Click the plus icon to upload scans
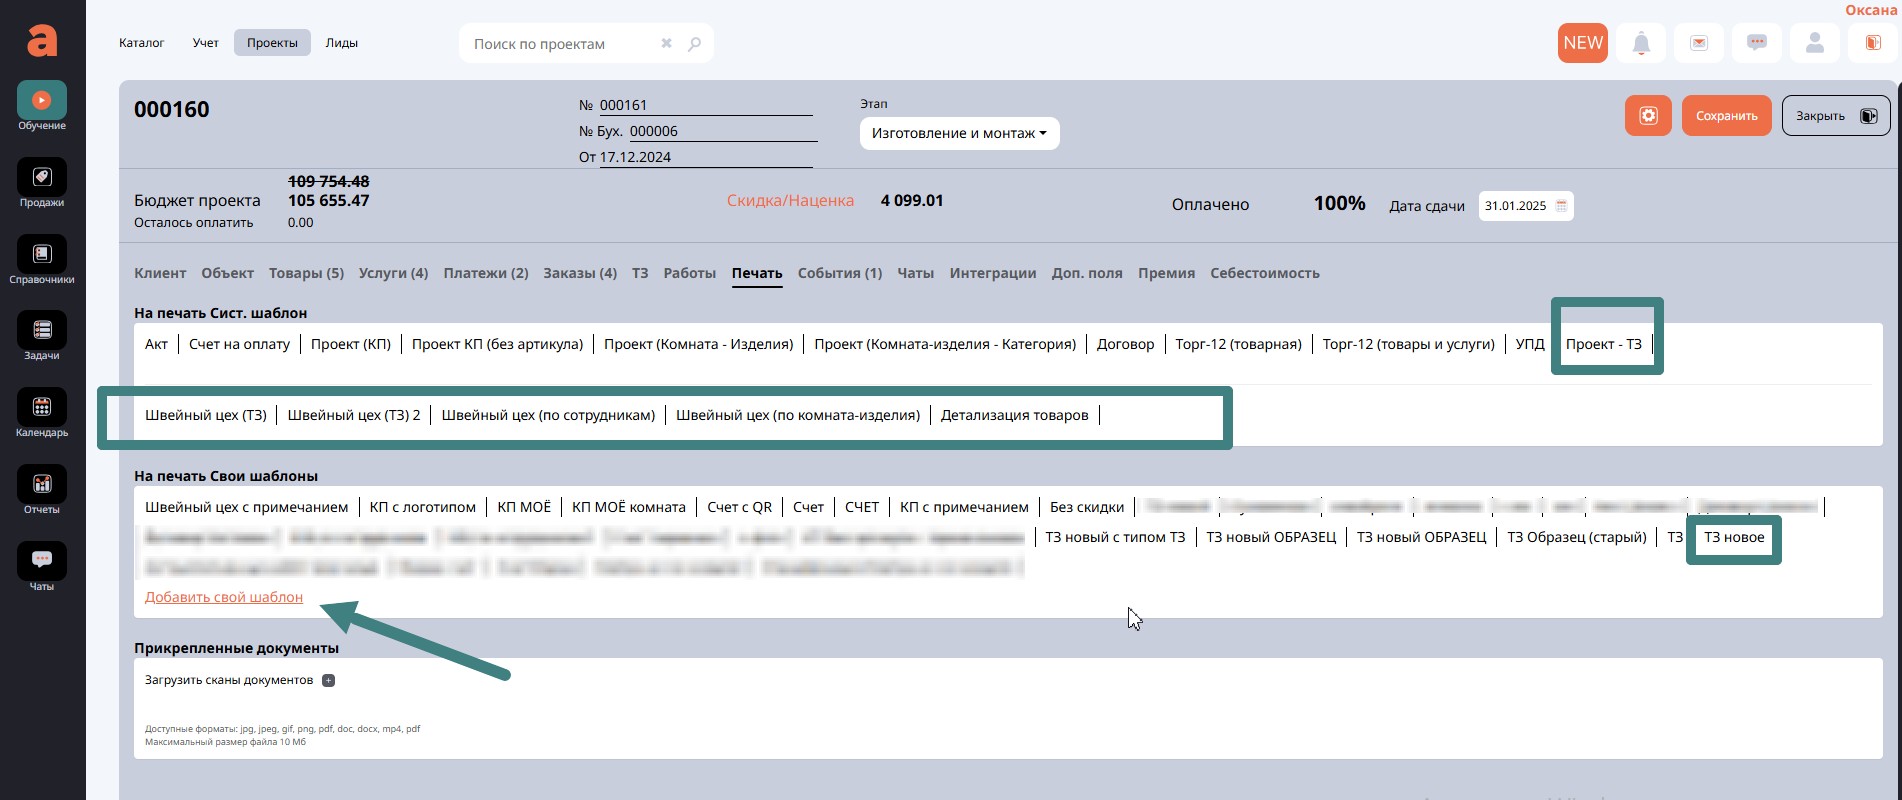The image size is (1902, 800). pyautogui.click(x=328, y=681)
